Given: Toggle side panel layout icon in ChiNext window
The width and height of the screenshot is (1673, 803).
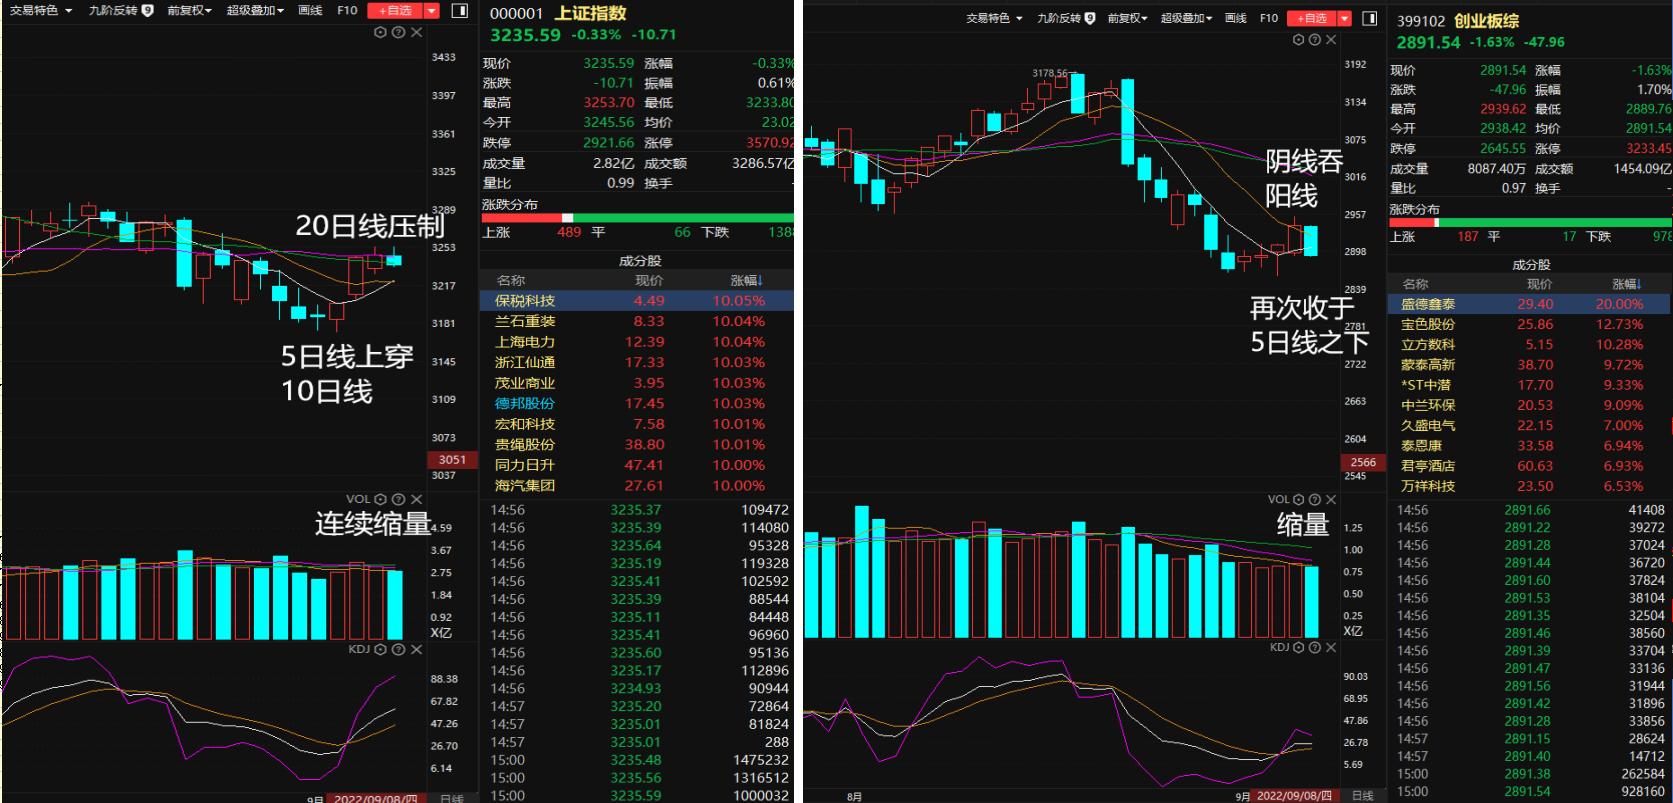Looking at the screenshot, I should [1370, 18].
